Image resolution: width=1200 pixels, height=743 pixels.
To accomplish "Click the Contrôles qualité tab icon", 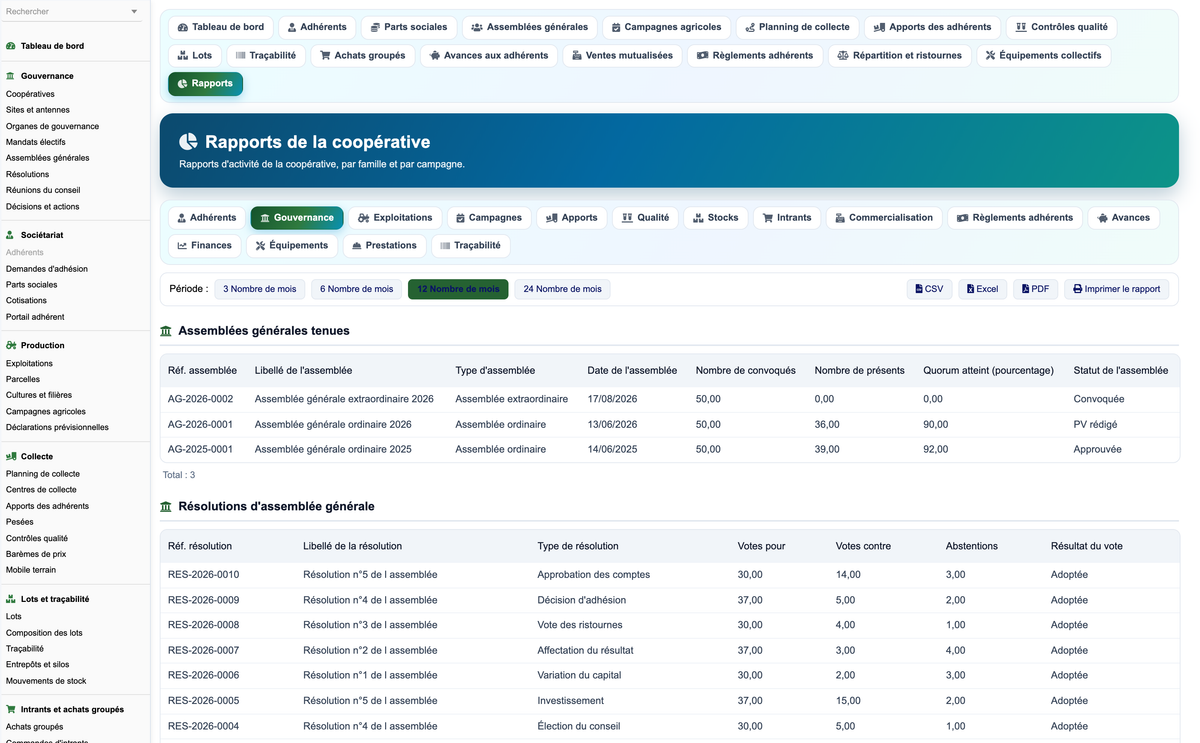I will (1021, 27).
